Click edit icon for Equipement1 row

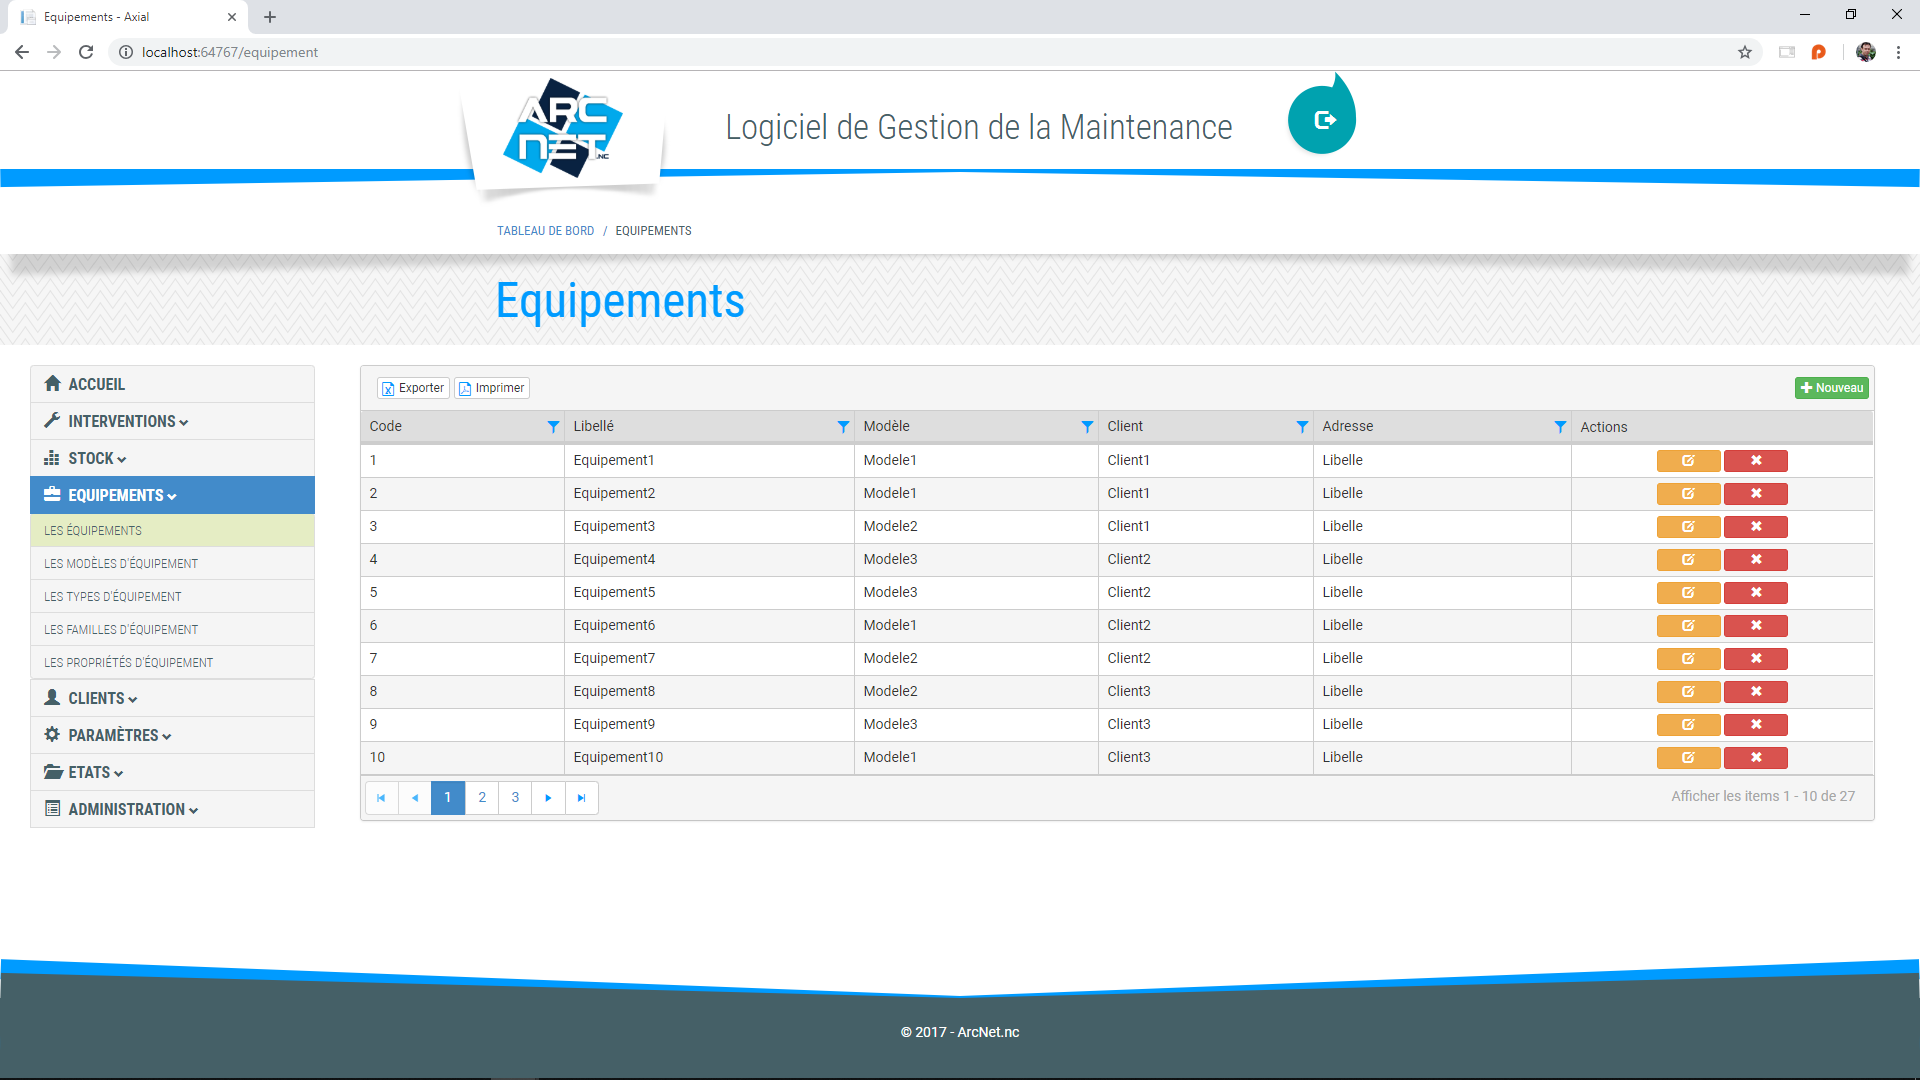pyautogui.click(x=1688, y=461)
